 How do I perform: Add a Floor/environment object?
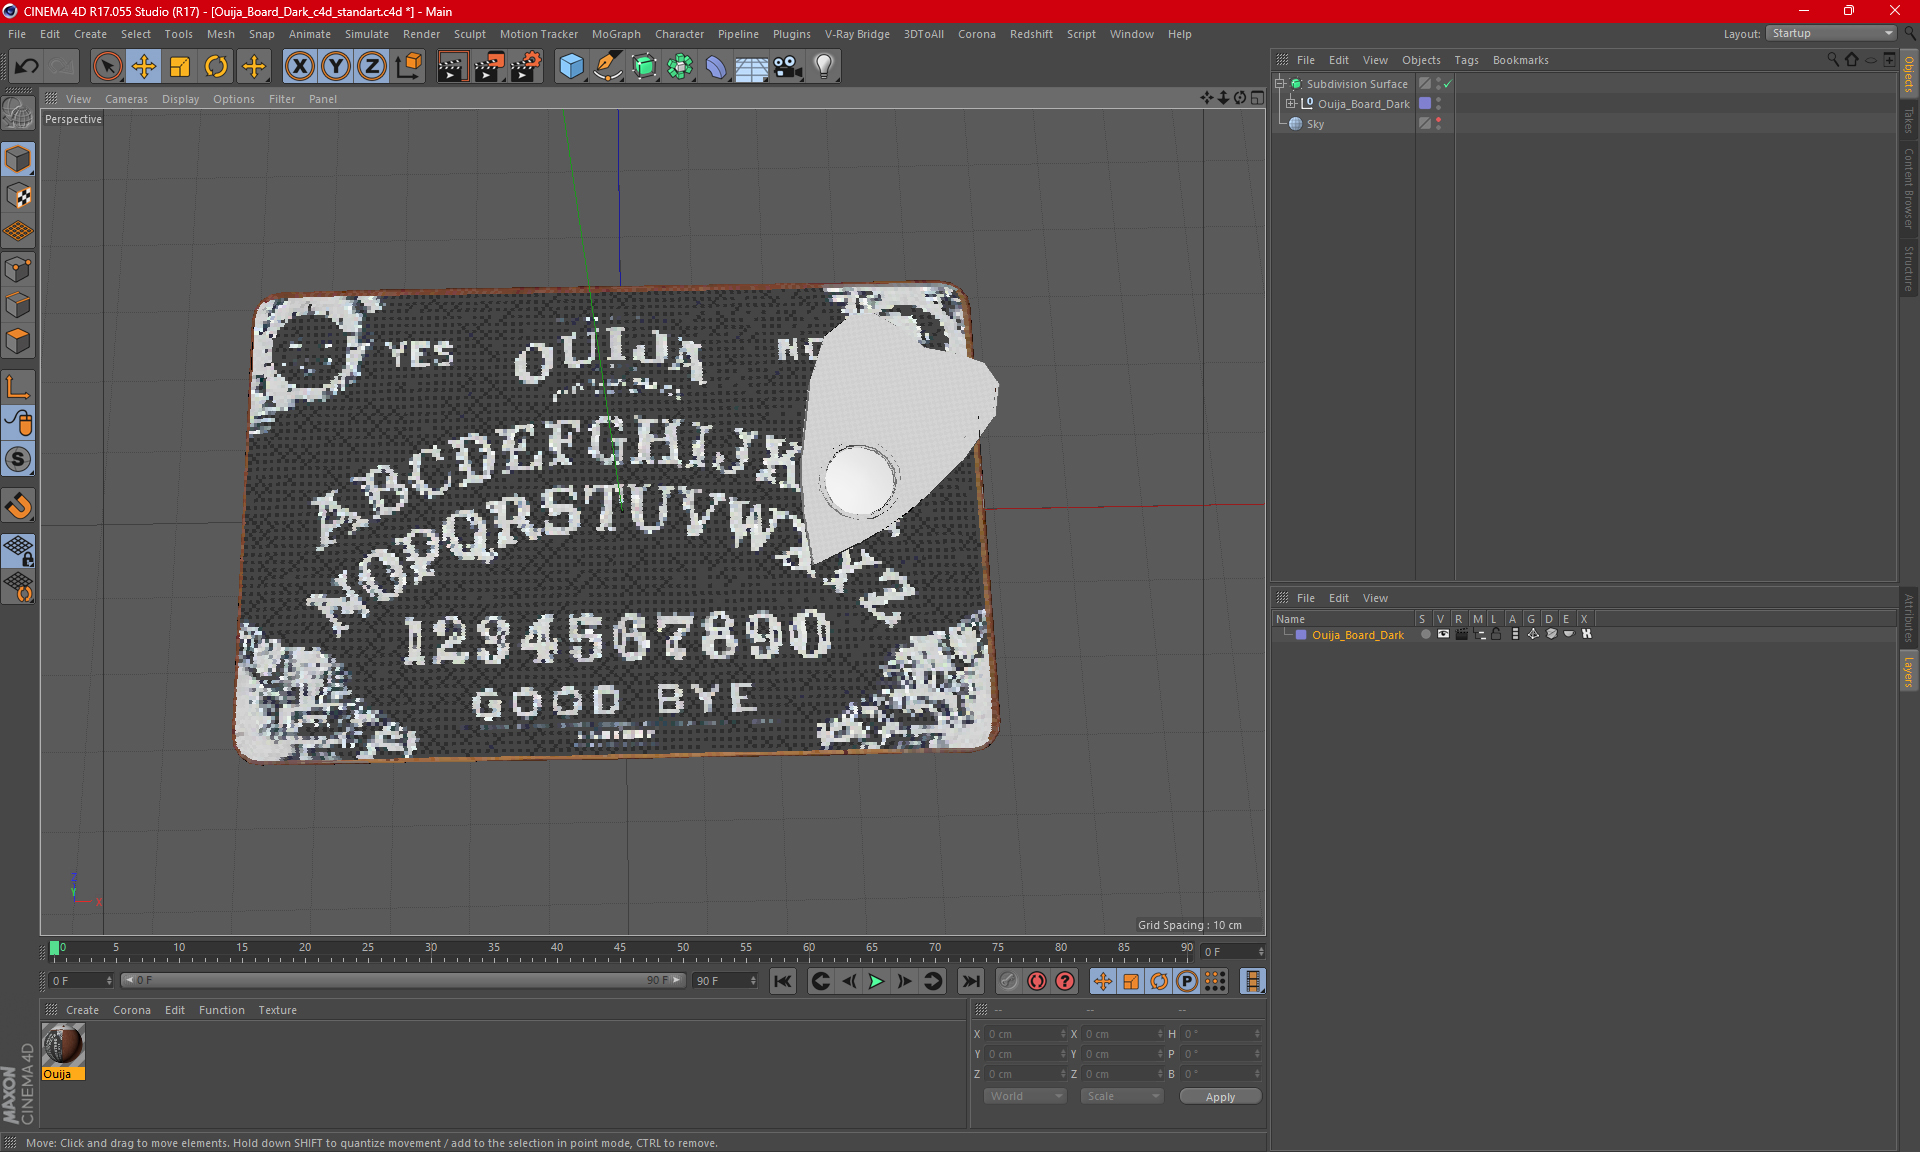(x=752, y=67)
